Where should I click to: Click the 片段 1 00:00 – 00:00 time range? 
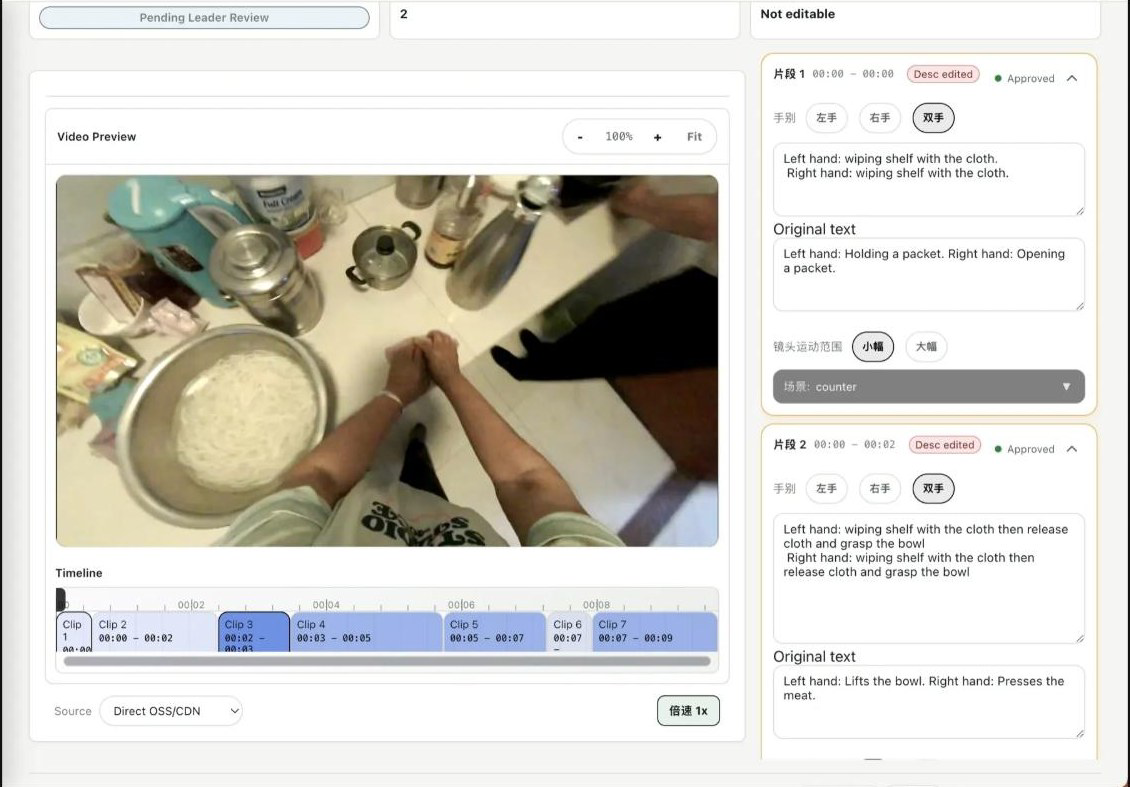(x=853, y=74)
